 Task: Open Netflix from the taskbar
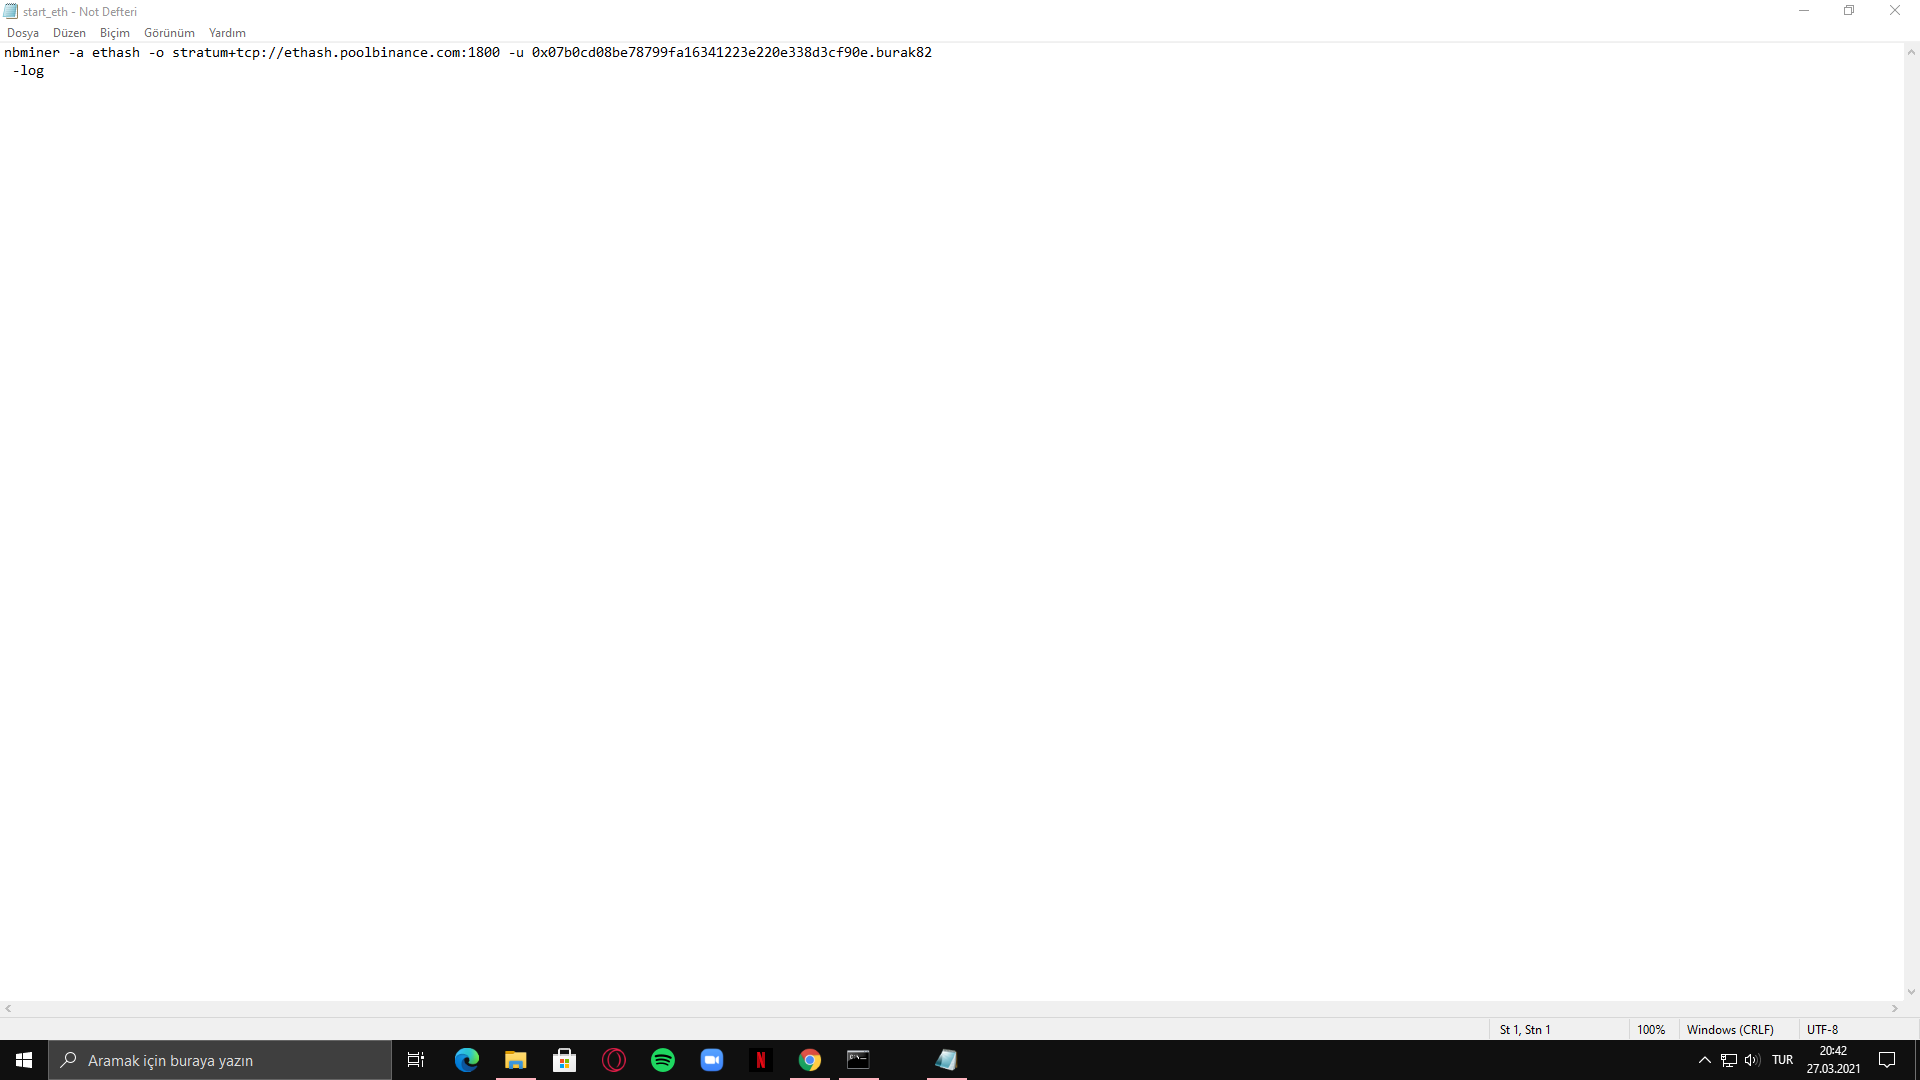pos(760,1060)
